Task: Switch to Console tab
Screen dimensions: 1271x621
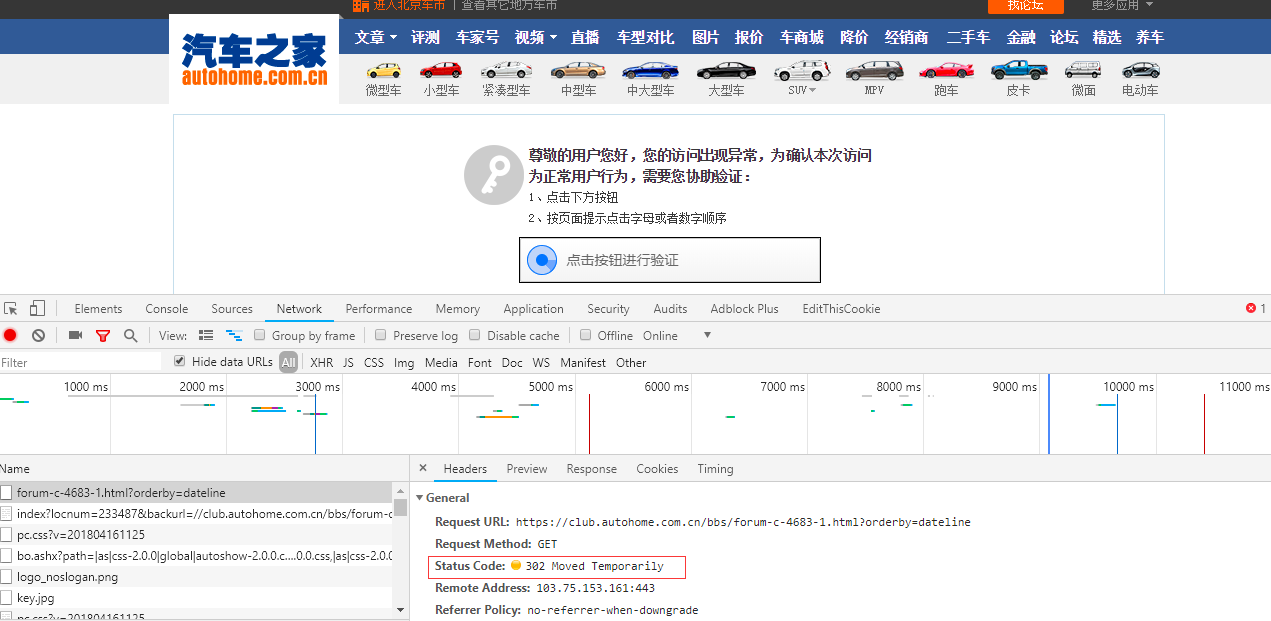Action: [x=166, y=309]
